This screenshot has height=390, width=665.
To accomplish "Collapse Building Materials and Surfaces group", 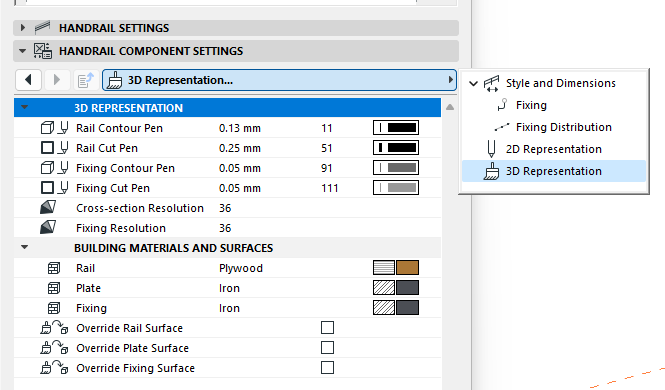I will 25,247.
